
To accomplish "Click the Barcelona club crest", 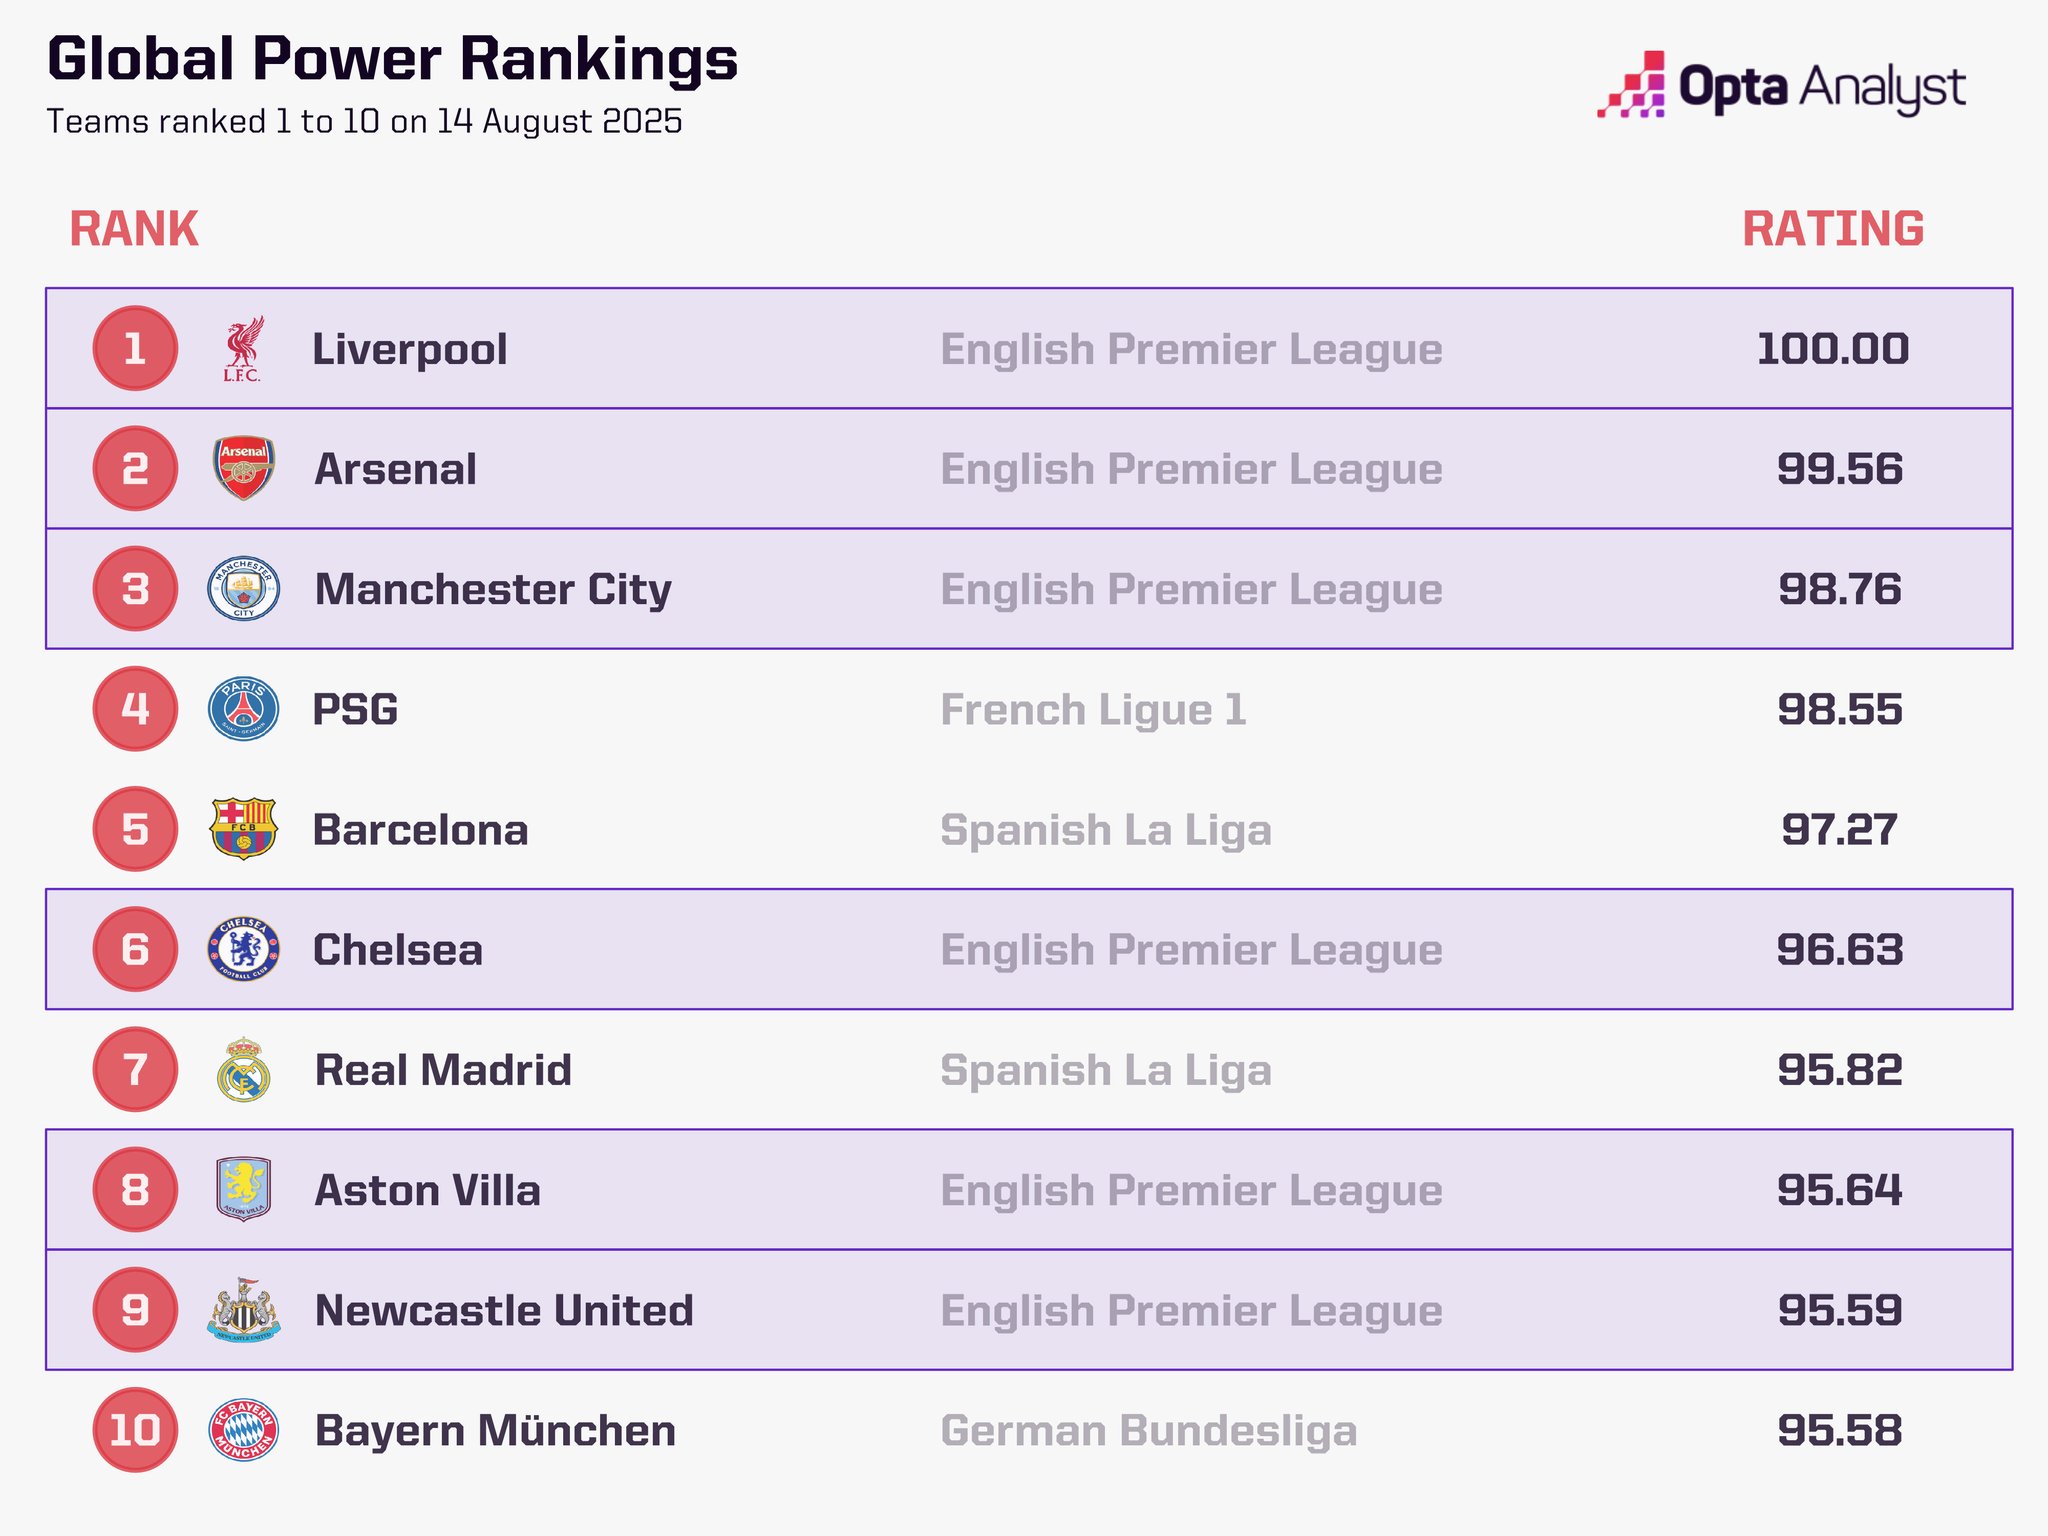I will [x=243, y=829].
